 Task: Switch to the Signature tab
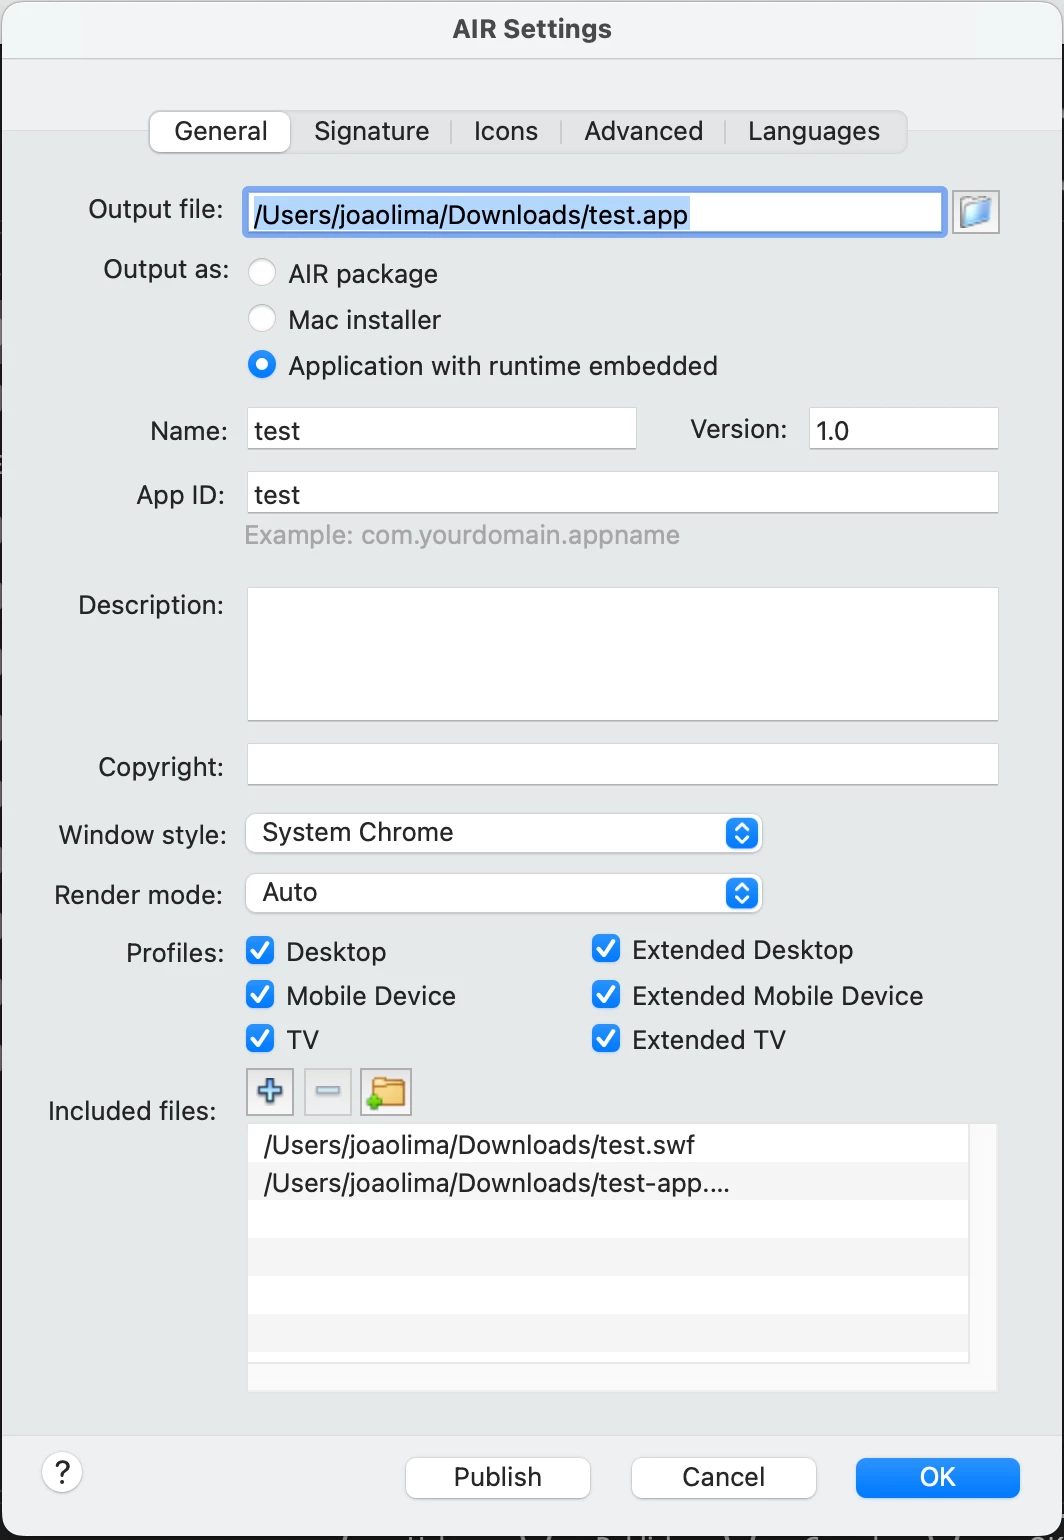(x=371, y=131)
